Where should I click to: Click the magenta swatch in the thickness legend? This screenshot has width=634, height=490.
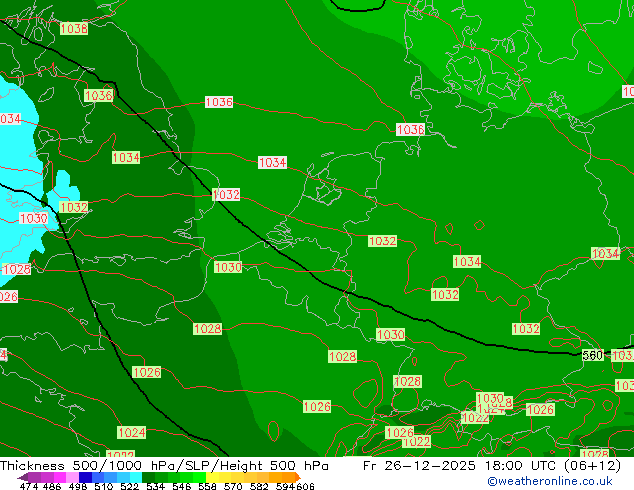coord(60,477)
